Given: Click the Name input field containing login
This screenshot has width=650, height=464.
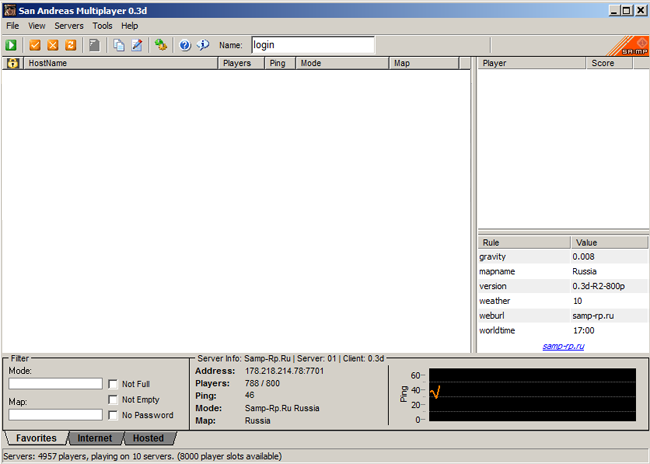Looking at the screenshot, I should coord(313,45).
